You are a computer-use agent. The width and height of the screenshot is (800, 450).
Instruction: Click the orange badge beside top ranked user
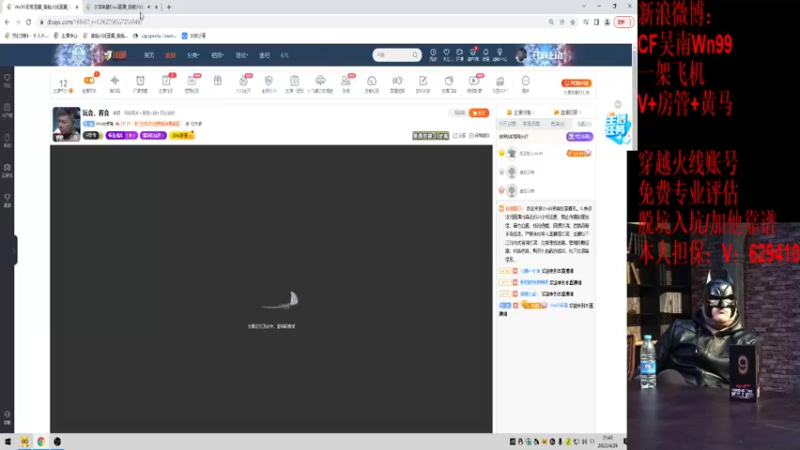click(579, 153)
